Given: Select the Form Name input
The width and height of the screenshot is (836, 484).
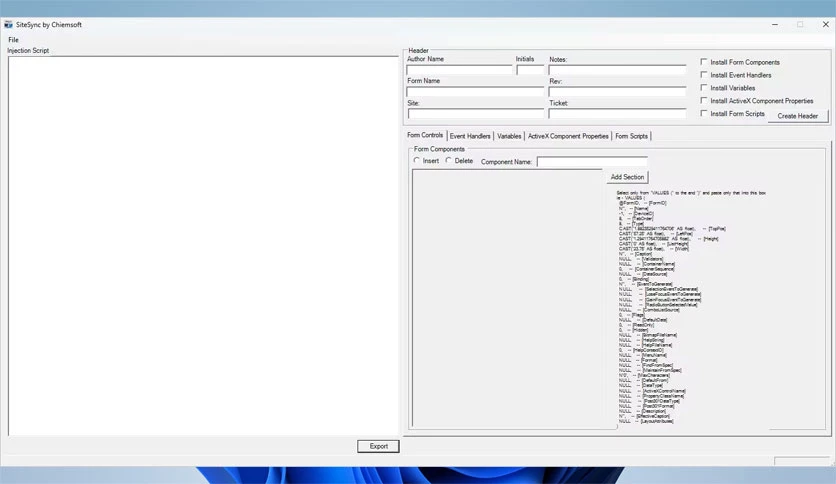Looking at the screenshot, I should tap(475, 92).
